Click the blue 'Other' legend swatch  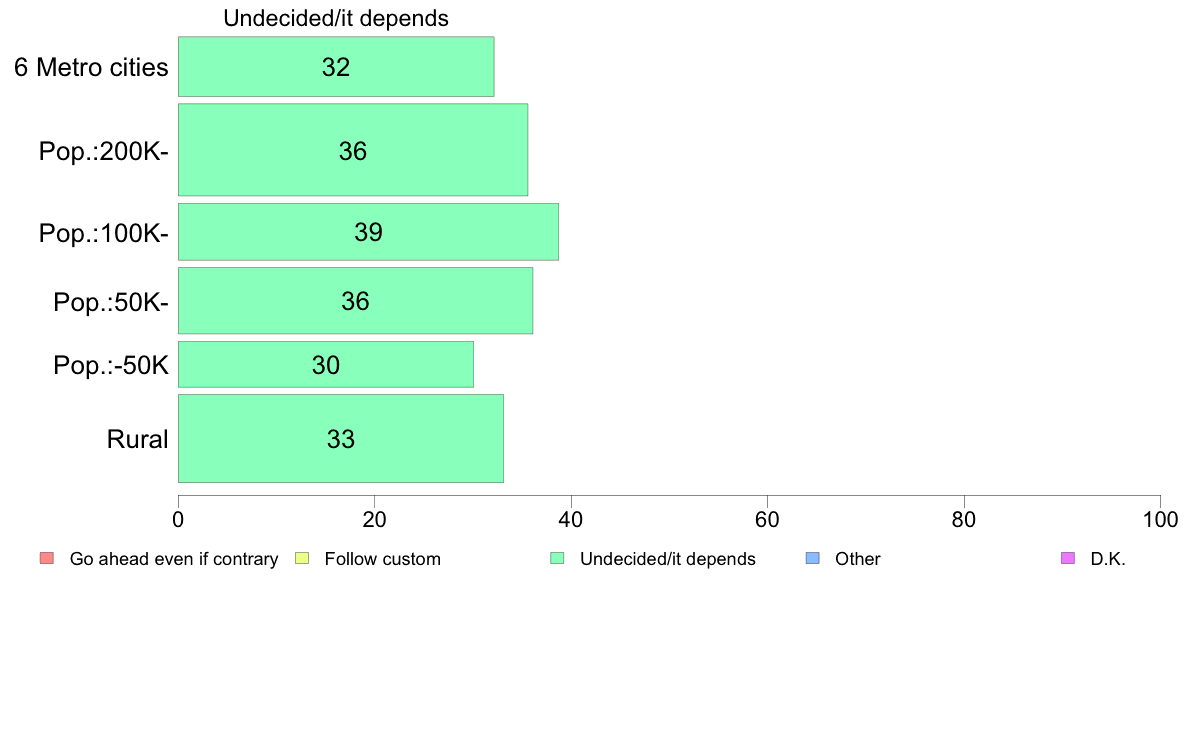(813, 559)
